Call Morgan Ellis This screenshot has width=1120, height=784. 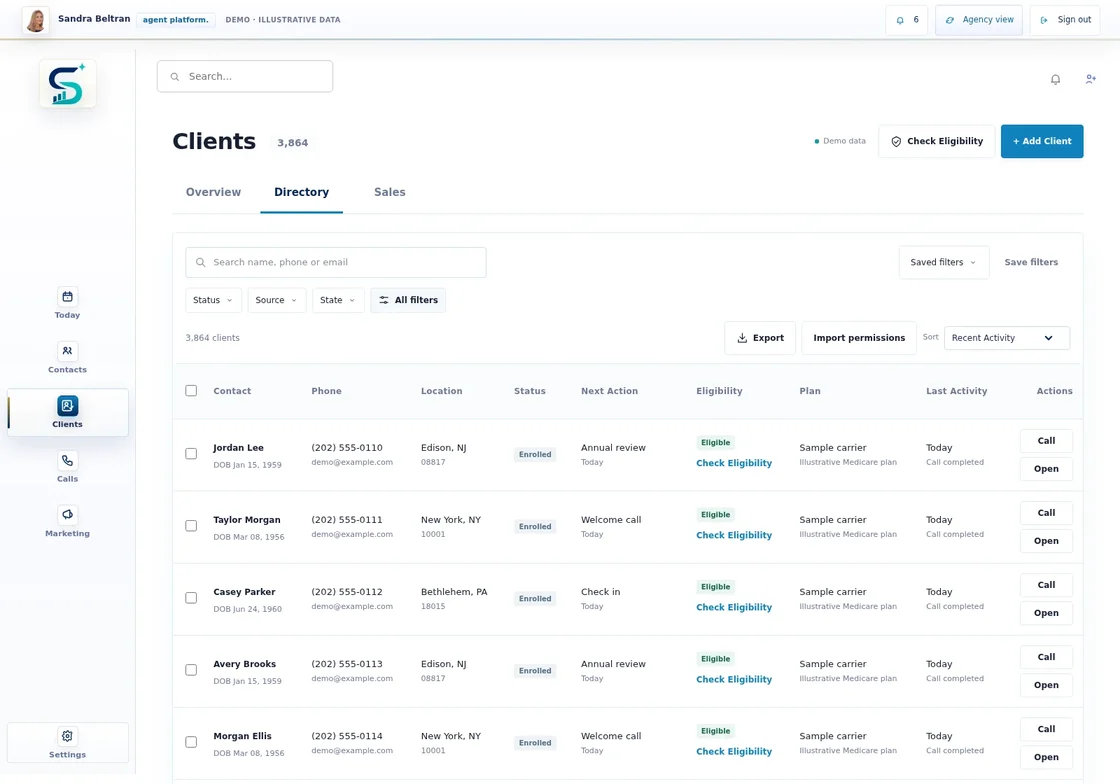(1046, 729)
